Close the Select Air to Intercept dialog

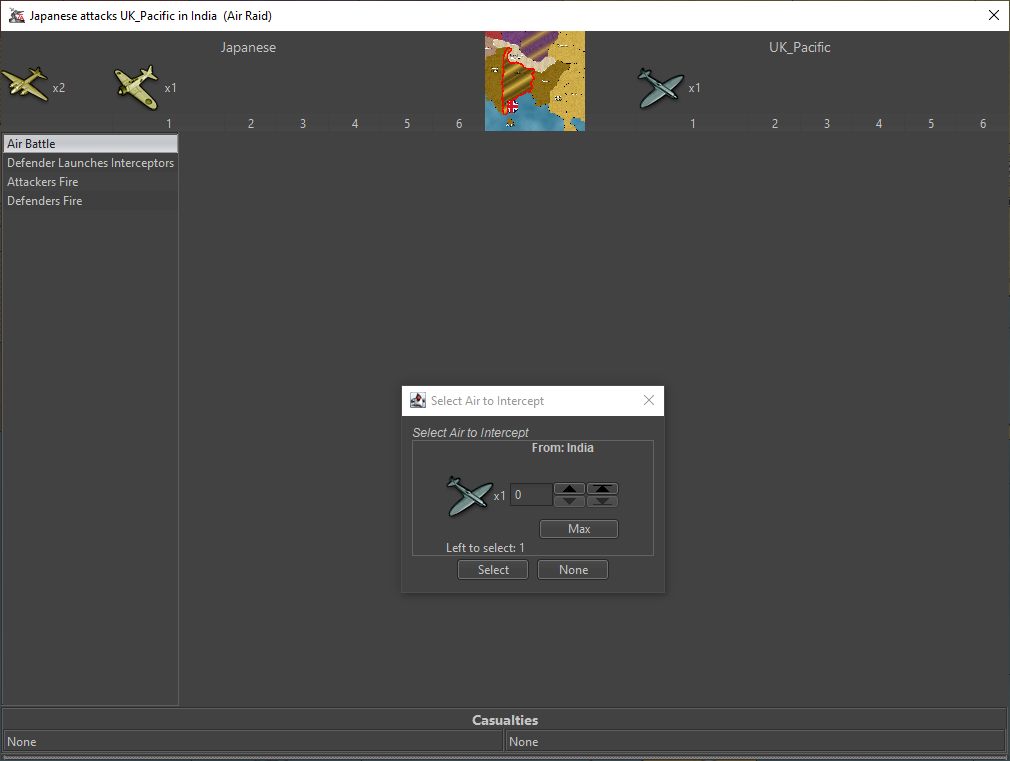(648, 401)
